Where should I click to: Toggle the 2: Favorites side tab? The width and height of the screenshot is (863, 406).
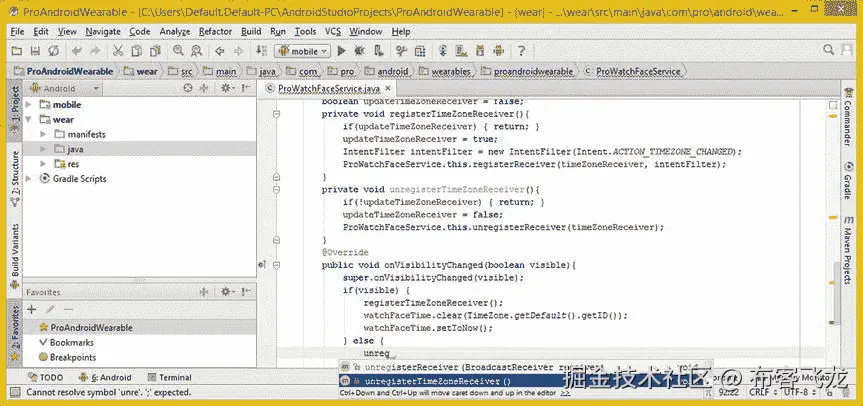[x=15, y=333]
